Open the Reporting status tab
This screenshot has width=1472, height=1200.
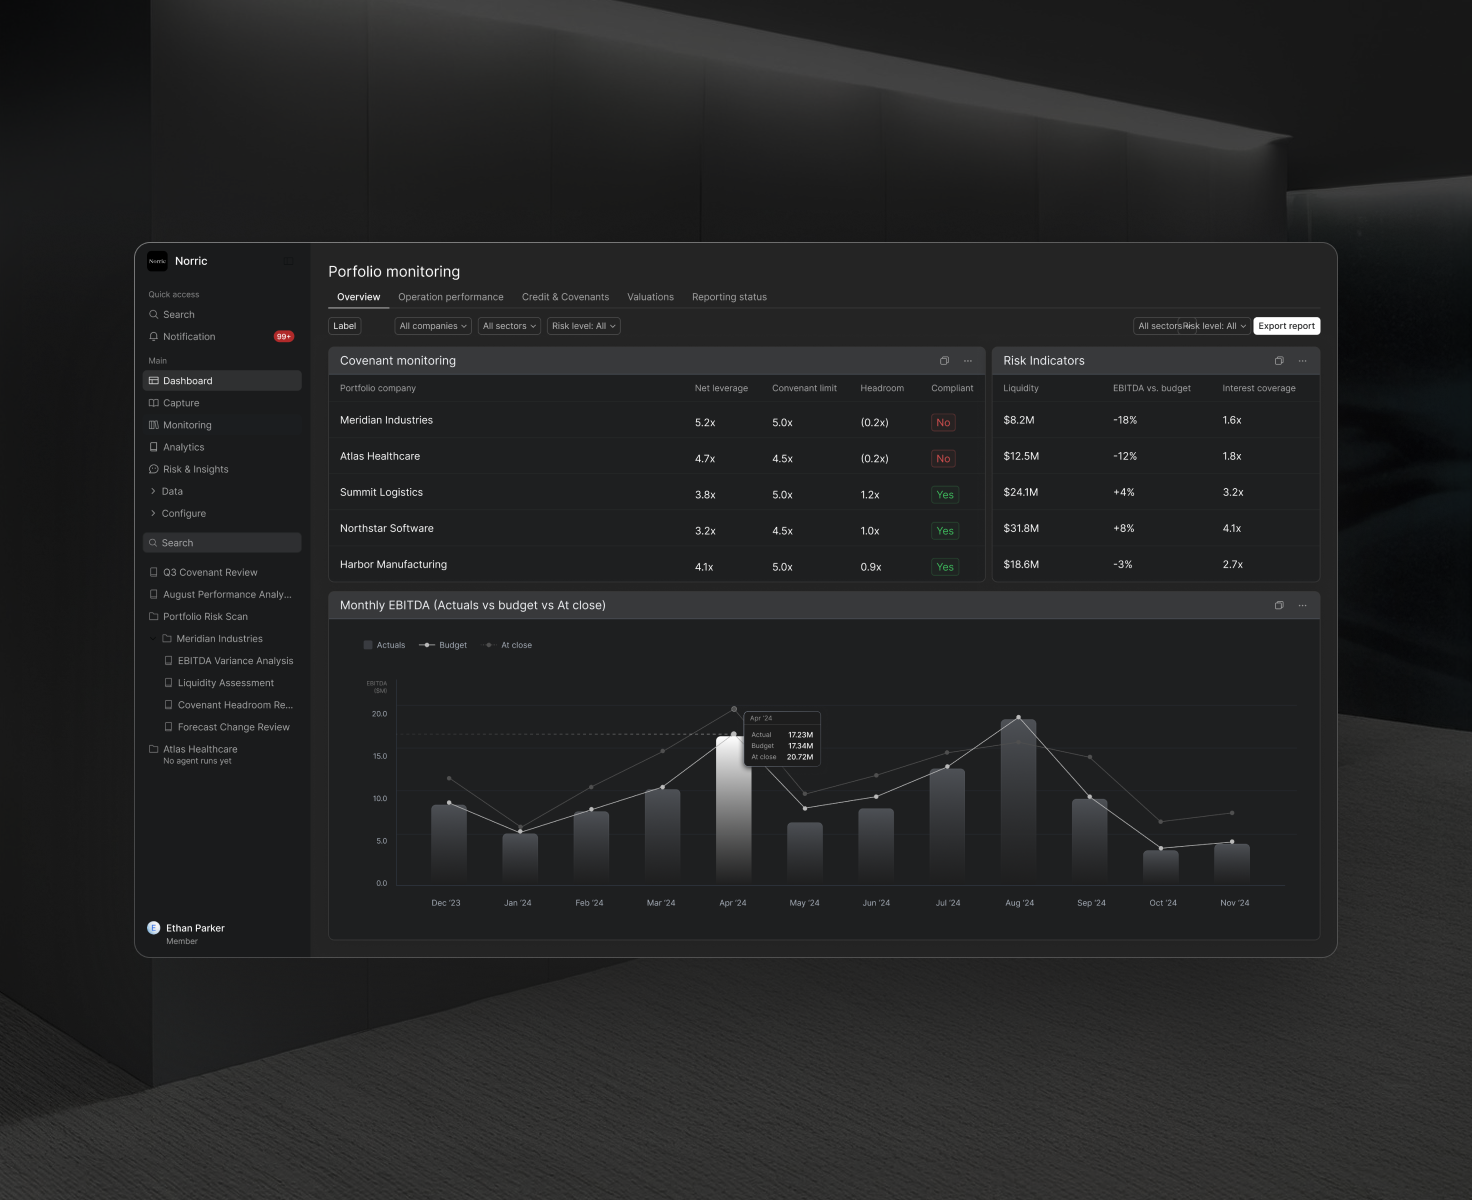[x=729, y=297]
